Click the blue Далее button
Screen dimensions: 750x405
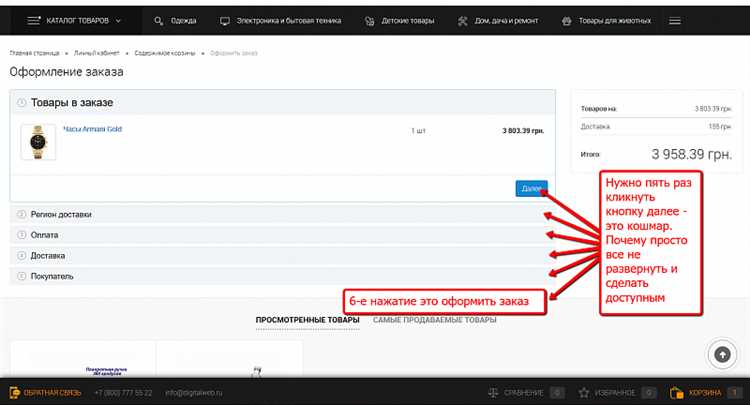coord(531,188)
